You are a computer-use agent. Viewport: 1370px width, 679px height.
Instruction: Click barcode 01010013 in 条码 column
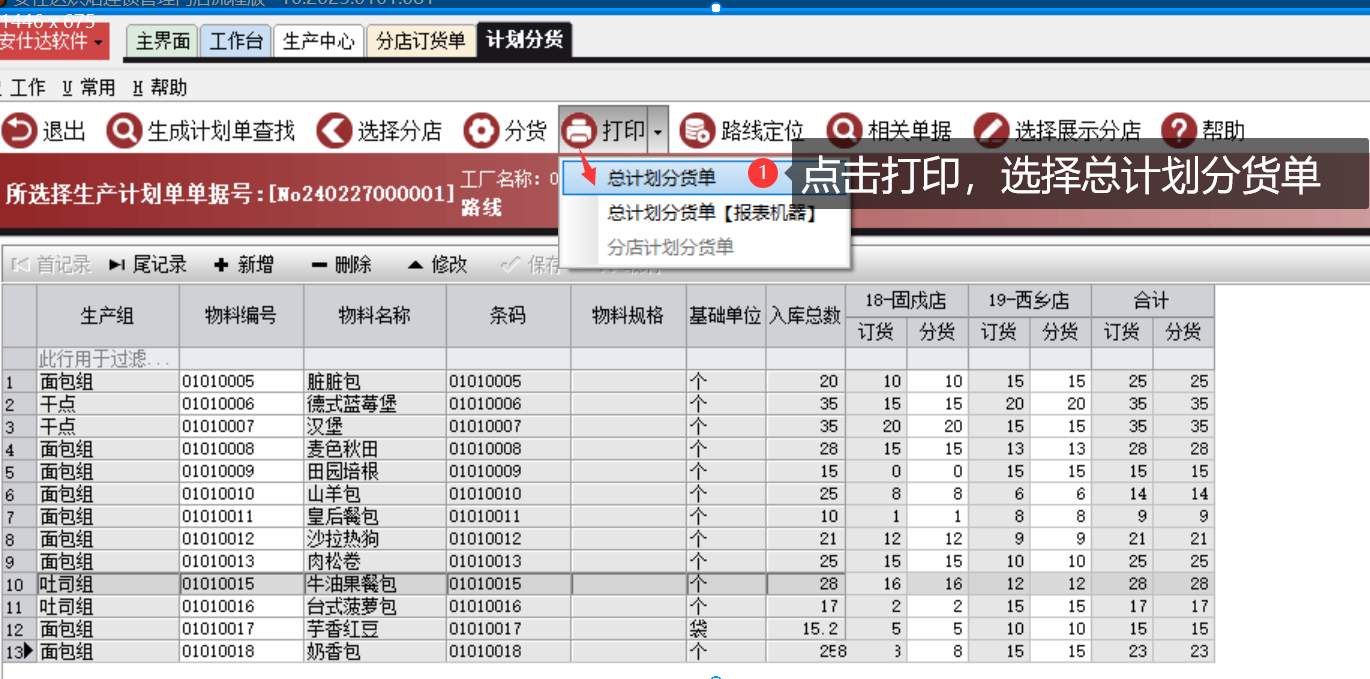pos(508,561)
